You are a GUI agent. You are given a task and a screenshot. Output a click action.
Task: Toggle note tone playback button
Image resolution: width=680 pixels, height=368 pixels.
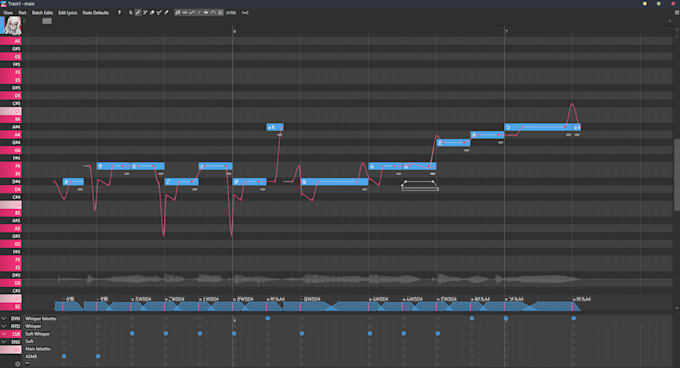pos(177,13)
